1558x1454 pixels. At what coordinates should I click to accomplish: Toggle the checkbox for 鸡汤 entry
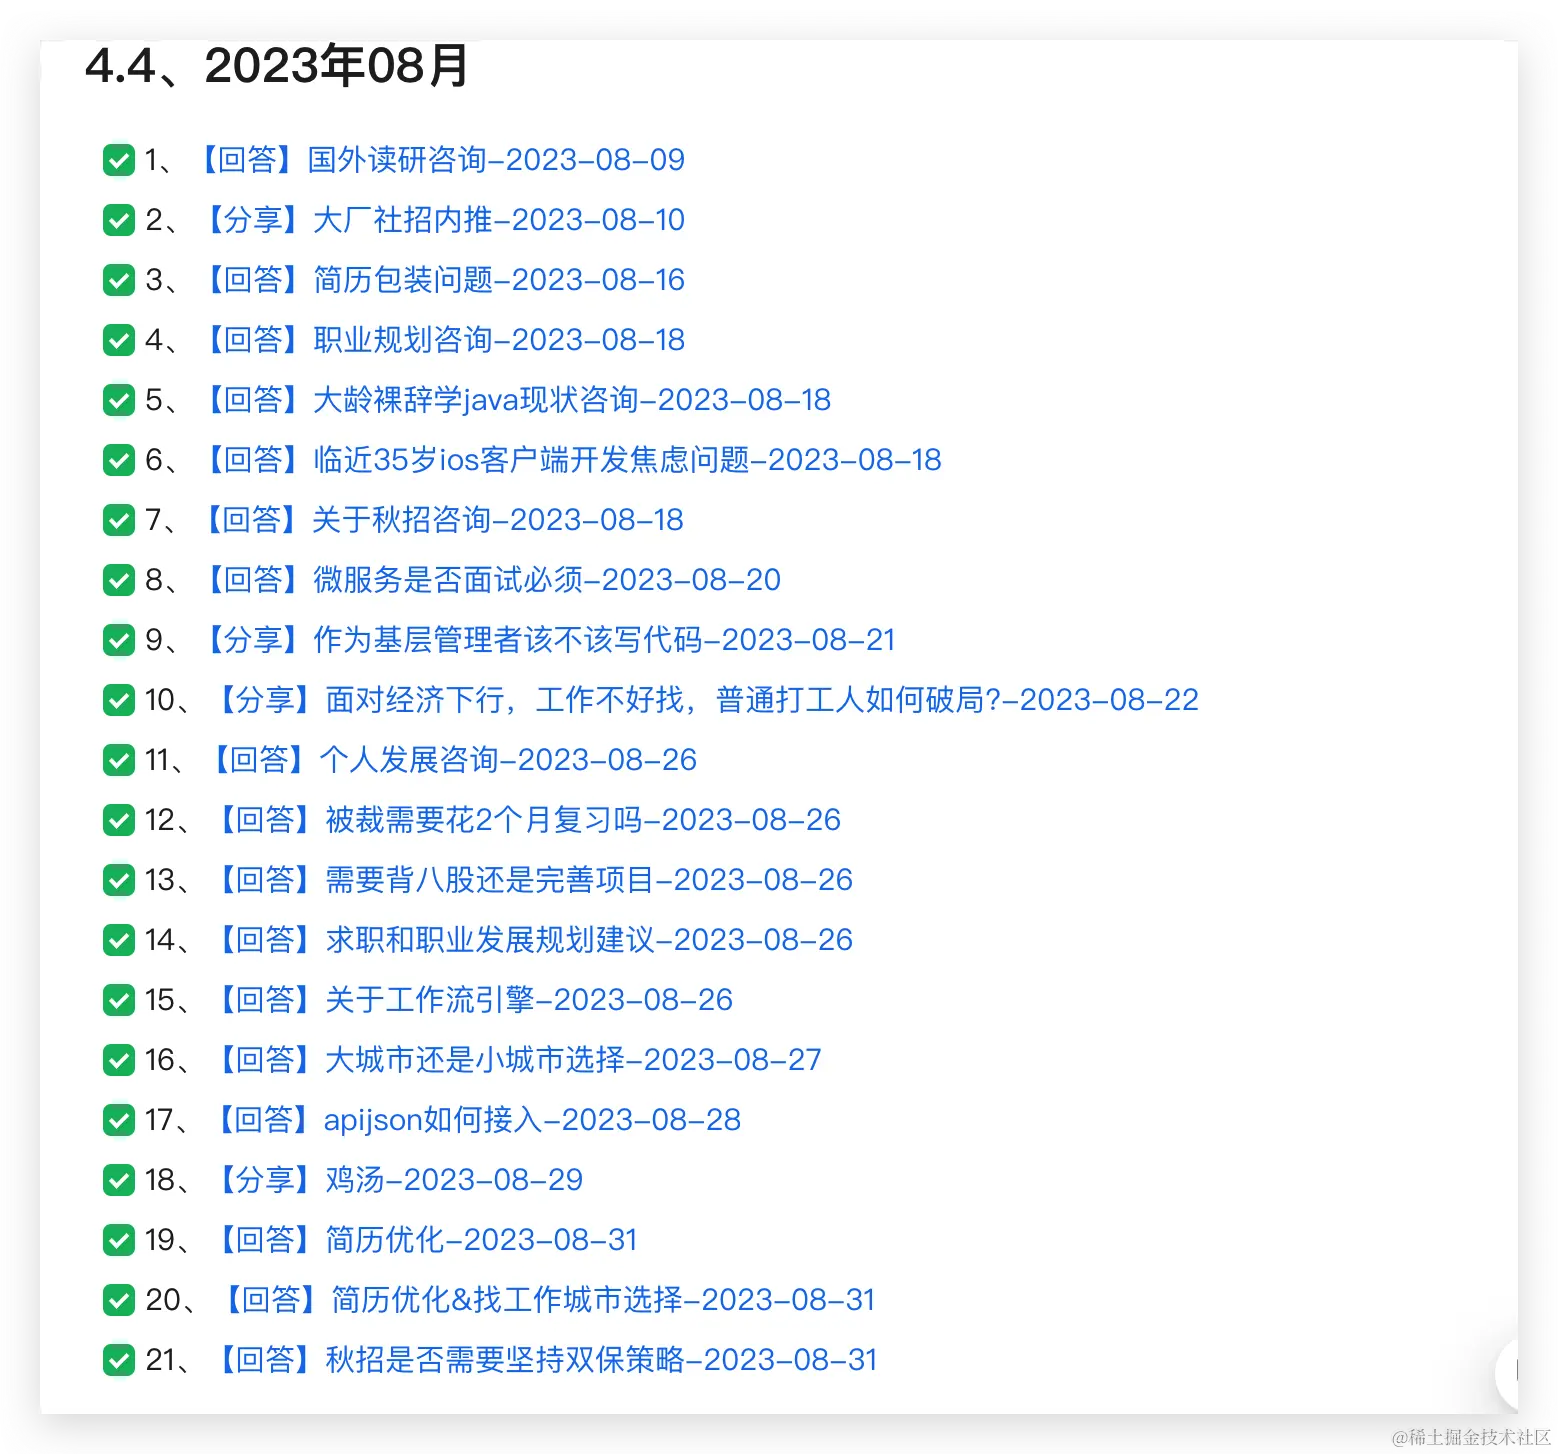(x=119, y=1180)
